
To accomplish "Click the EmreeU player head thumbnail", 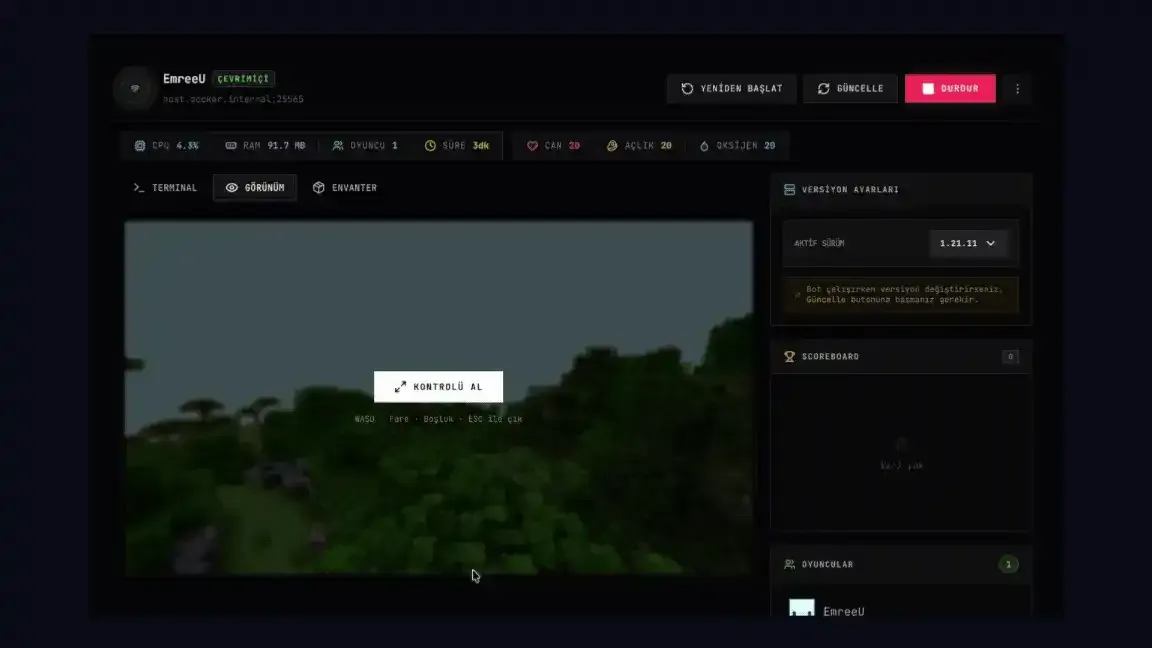I will (x=802, y=608).
